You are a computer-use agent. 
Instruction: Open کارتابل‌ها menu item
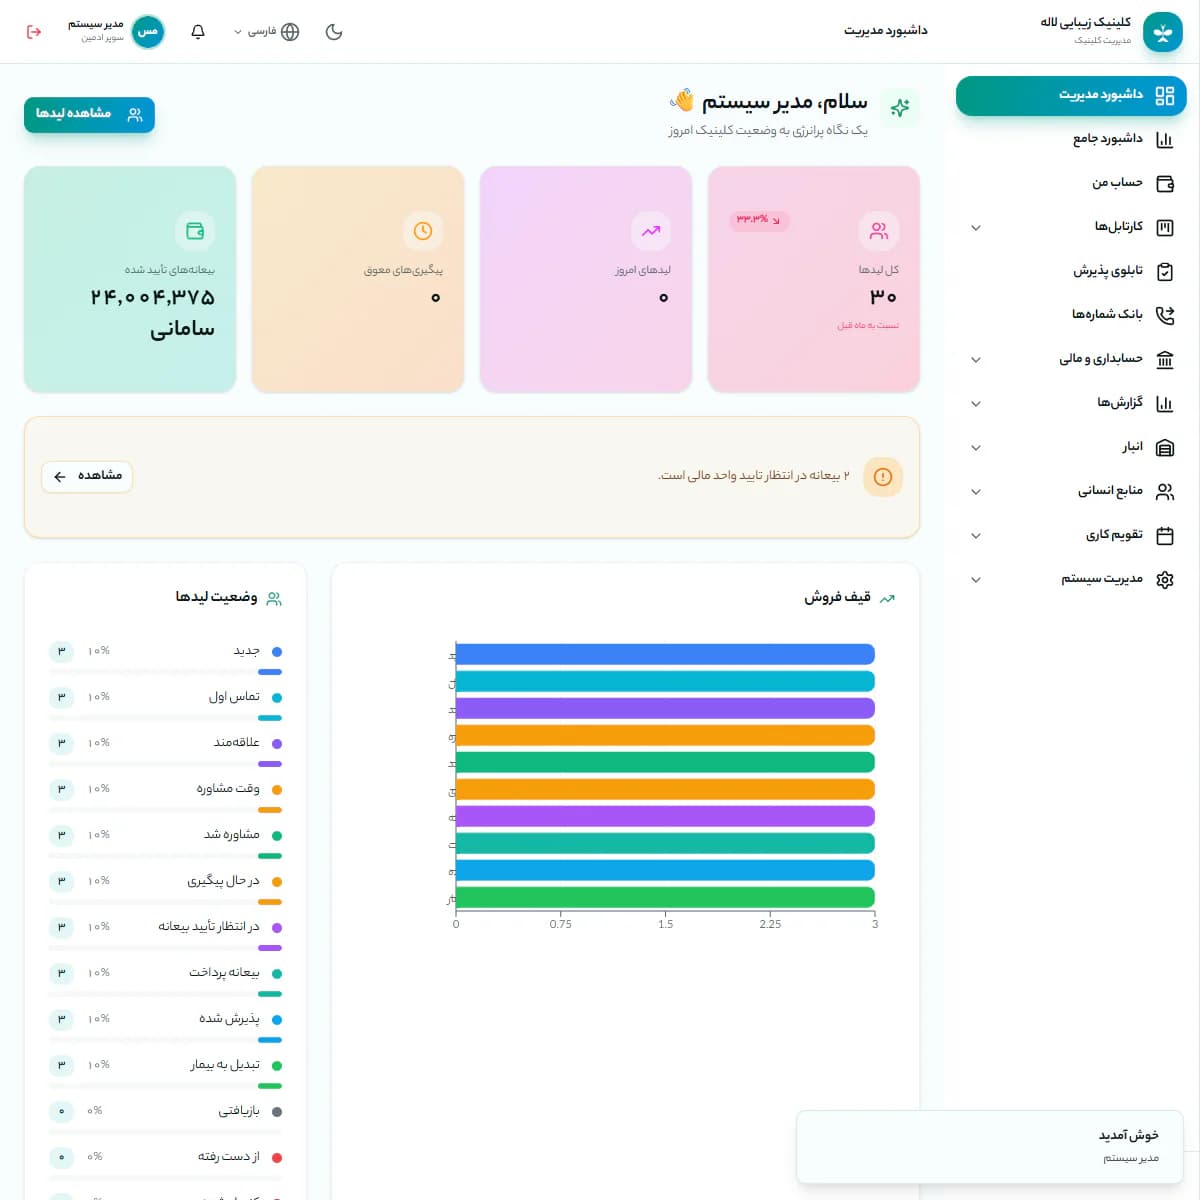click(x=1071, y=227)
